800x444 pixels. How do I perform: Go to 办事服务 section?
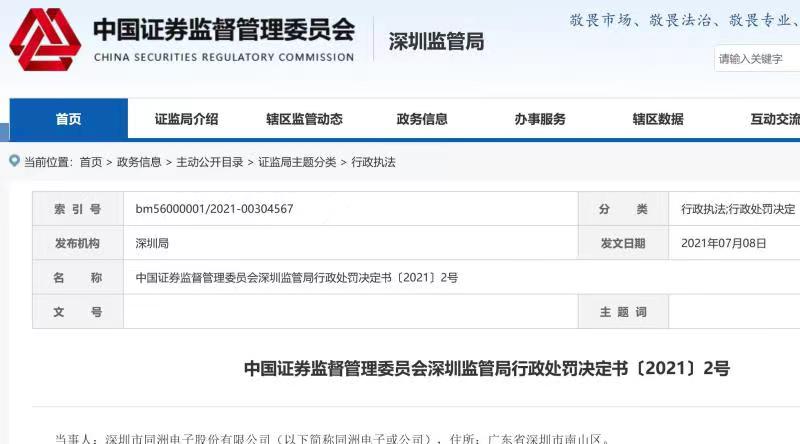click(540, 119)
